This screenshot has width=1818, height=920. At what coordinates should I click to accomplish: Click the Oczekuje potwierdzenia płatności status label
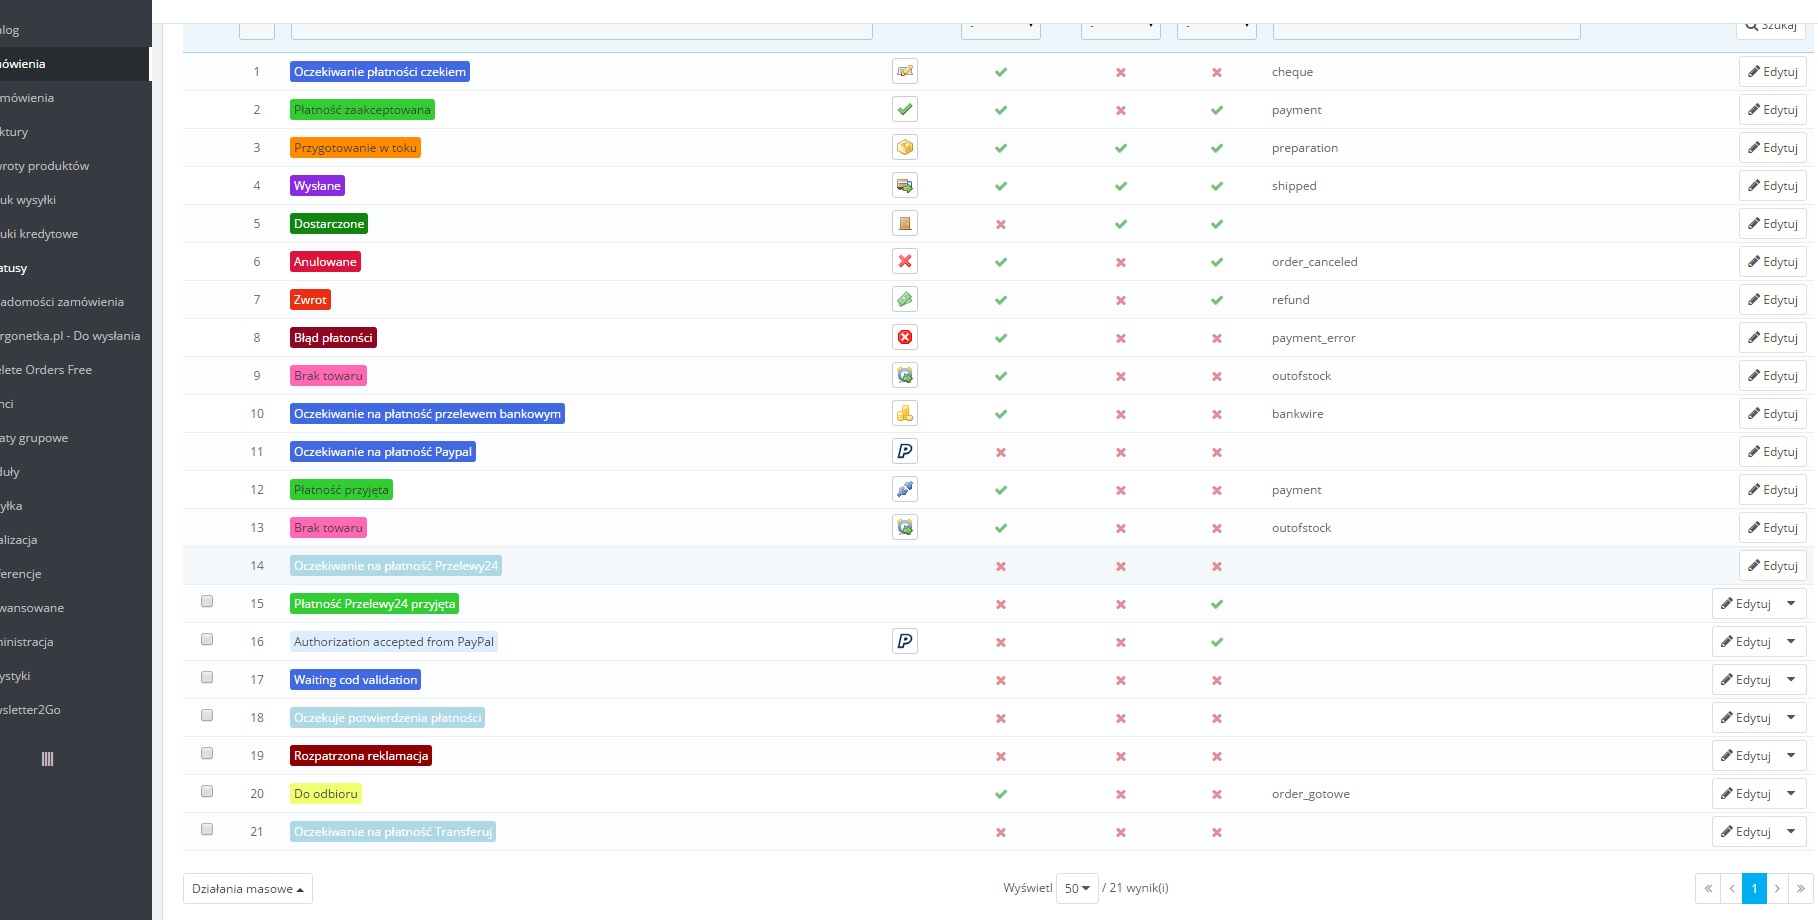387,718
